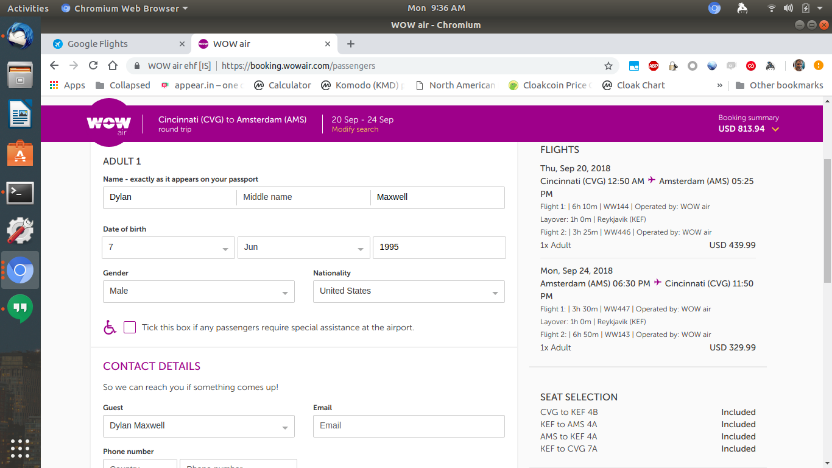The image size is (832, 468).
Task: Click the red ad-blocker extension icon
Action: (654, 66)
